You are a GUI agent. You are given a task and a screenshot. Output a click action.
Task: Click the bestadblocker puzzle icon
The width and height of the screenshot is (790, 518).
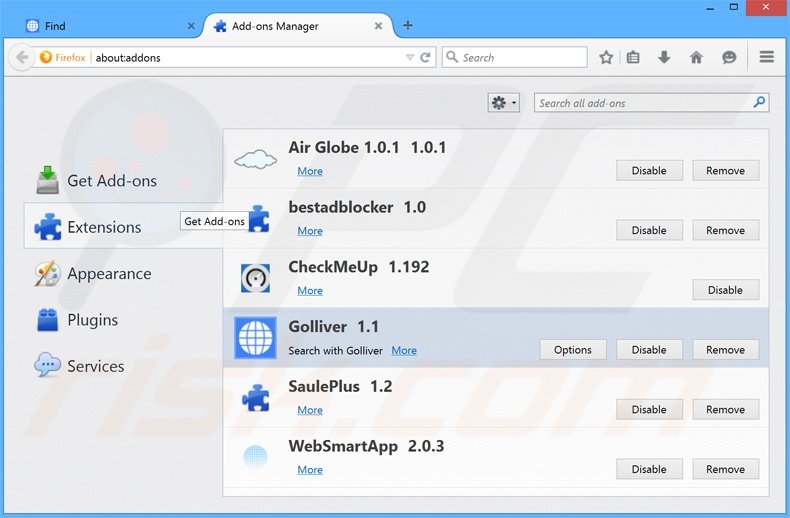259,219
